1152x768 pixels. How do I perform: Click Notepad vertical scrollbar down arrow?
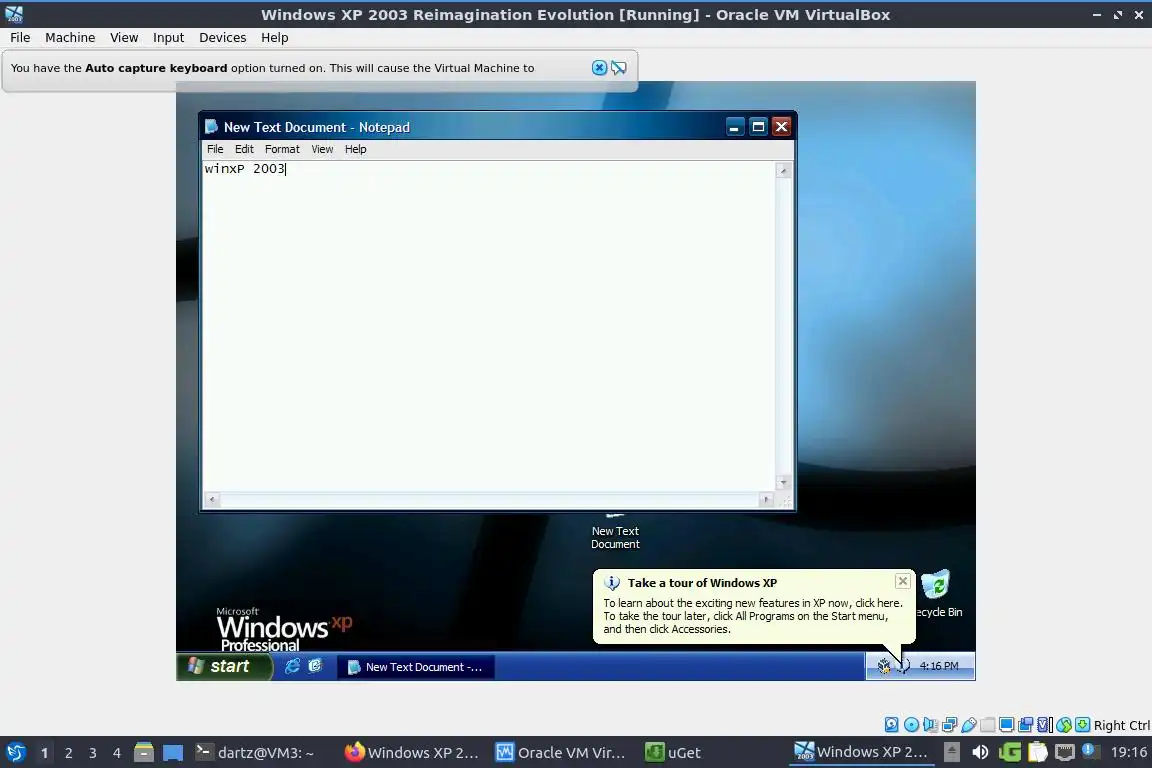(783, 483)
